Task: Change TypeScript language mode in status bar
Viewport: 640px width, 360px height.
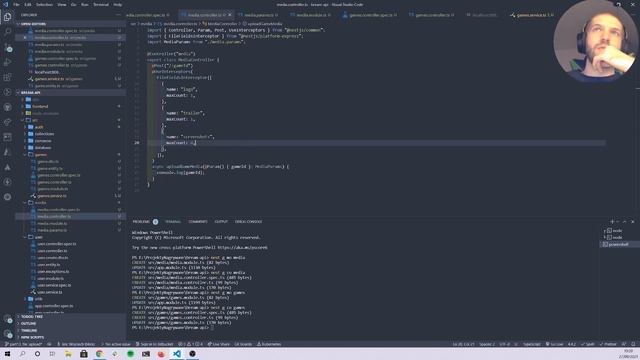Action: (x=531, y=344)
